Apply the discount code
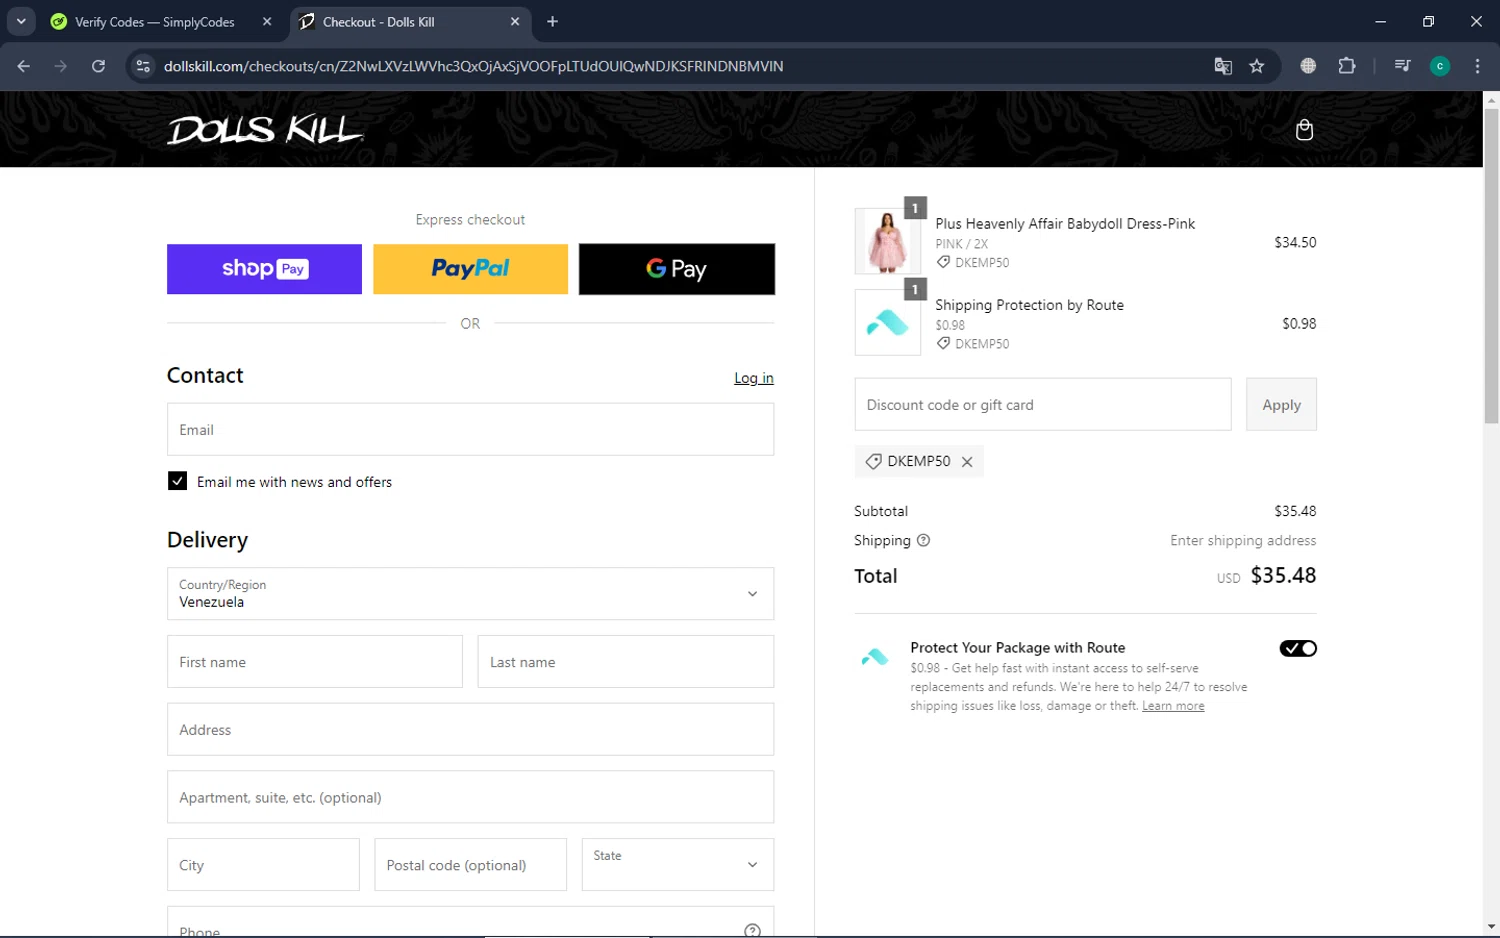The image size is (1500, 938). (1281, 405)
